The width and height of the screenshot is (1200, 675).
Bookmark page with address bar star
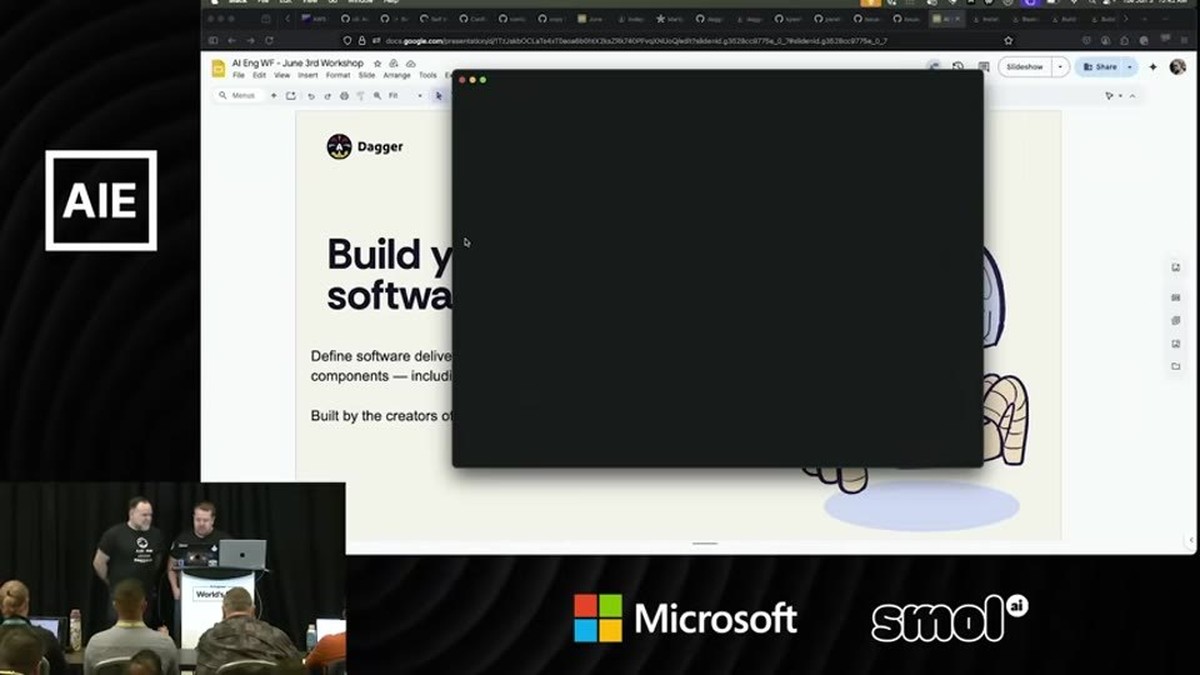pos(1008,41)
